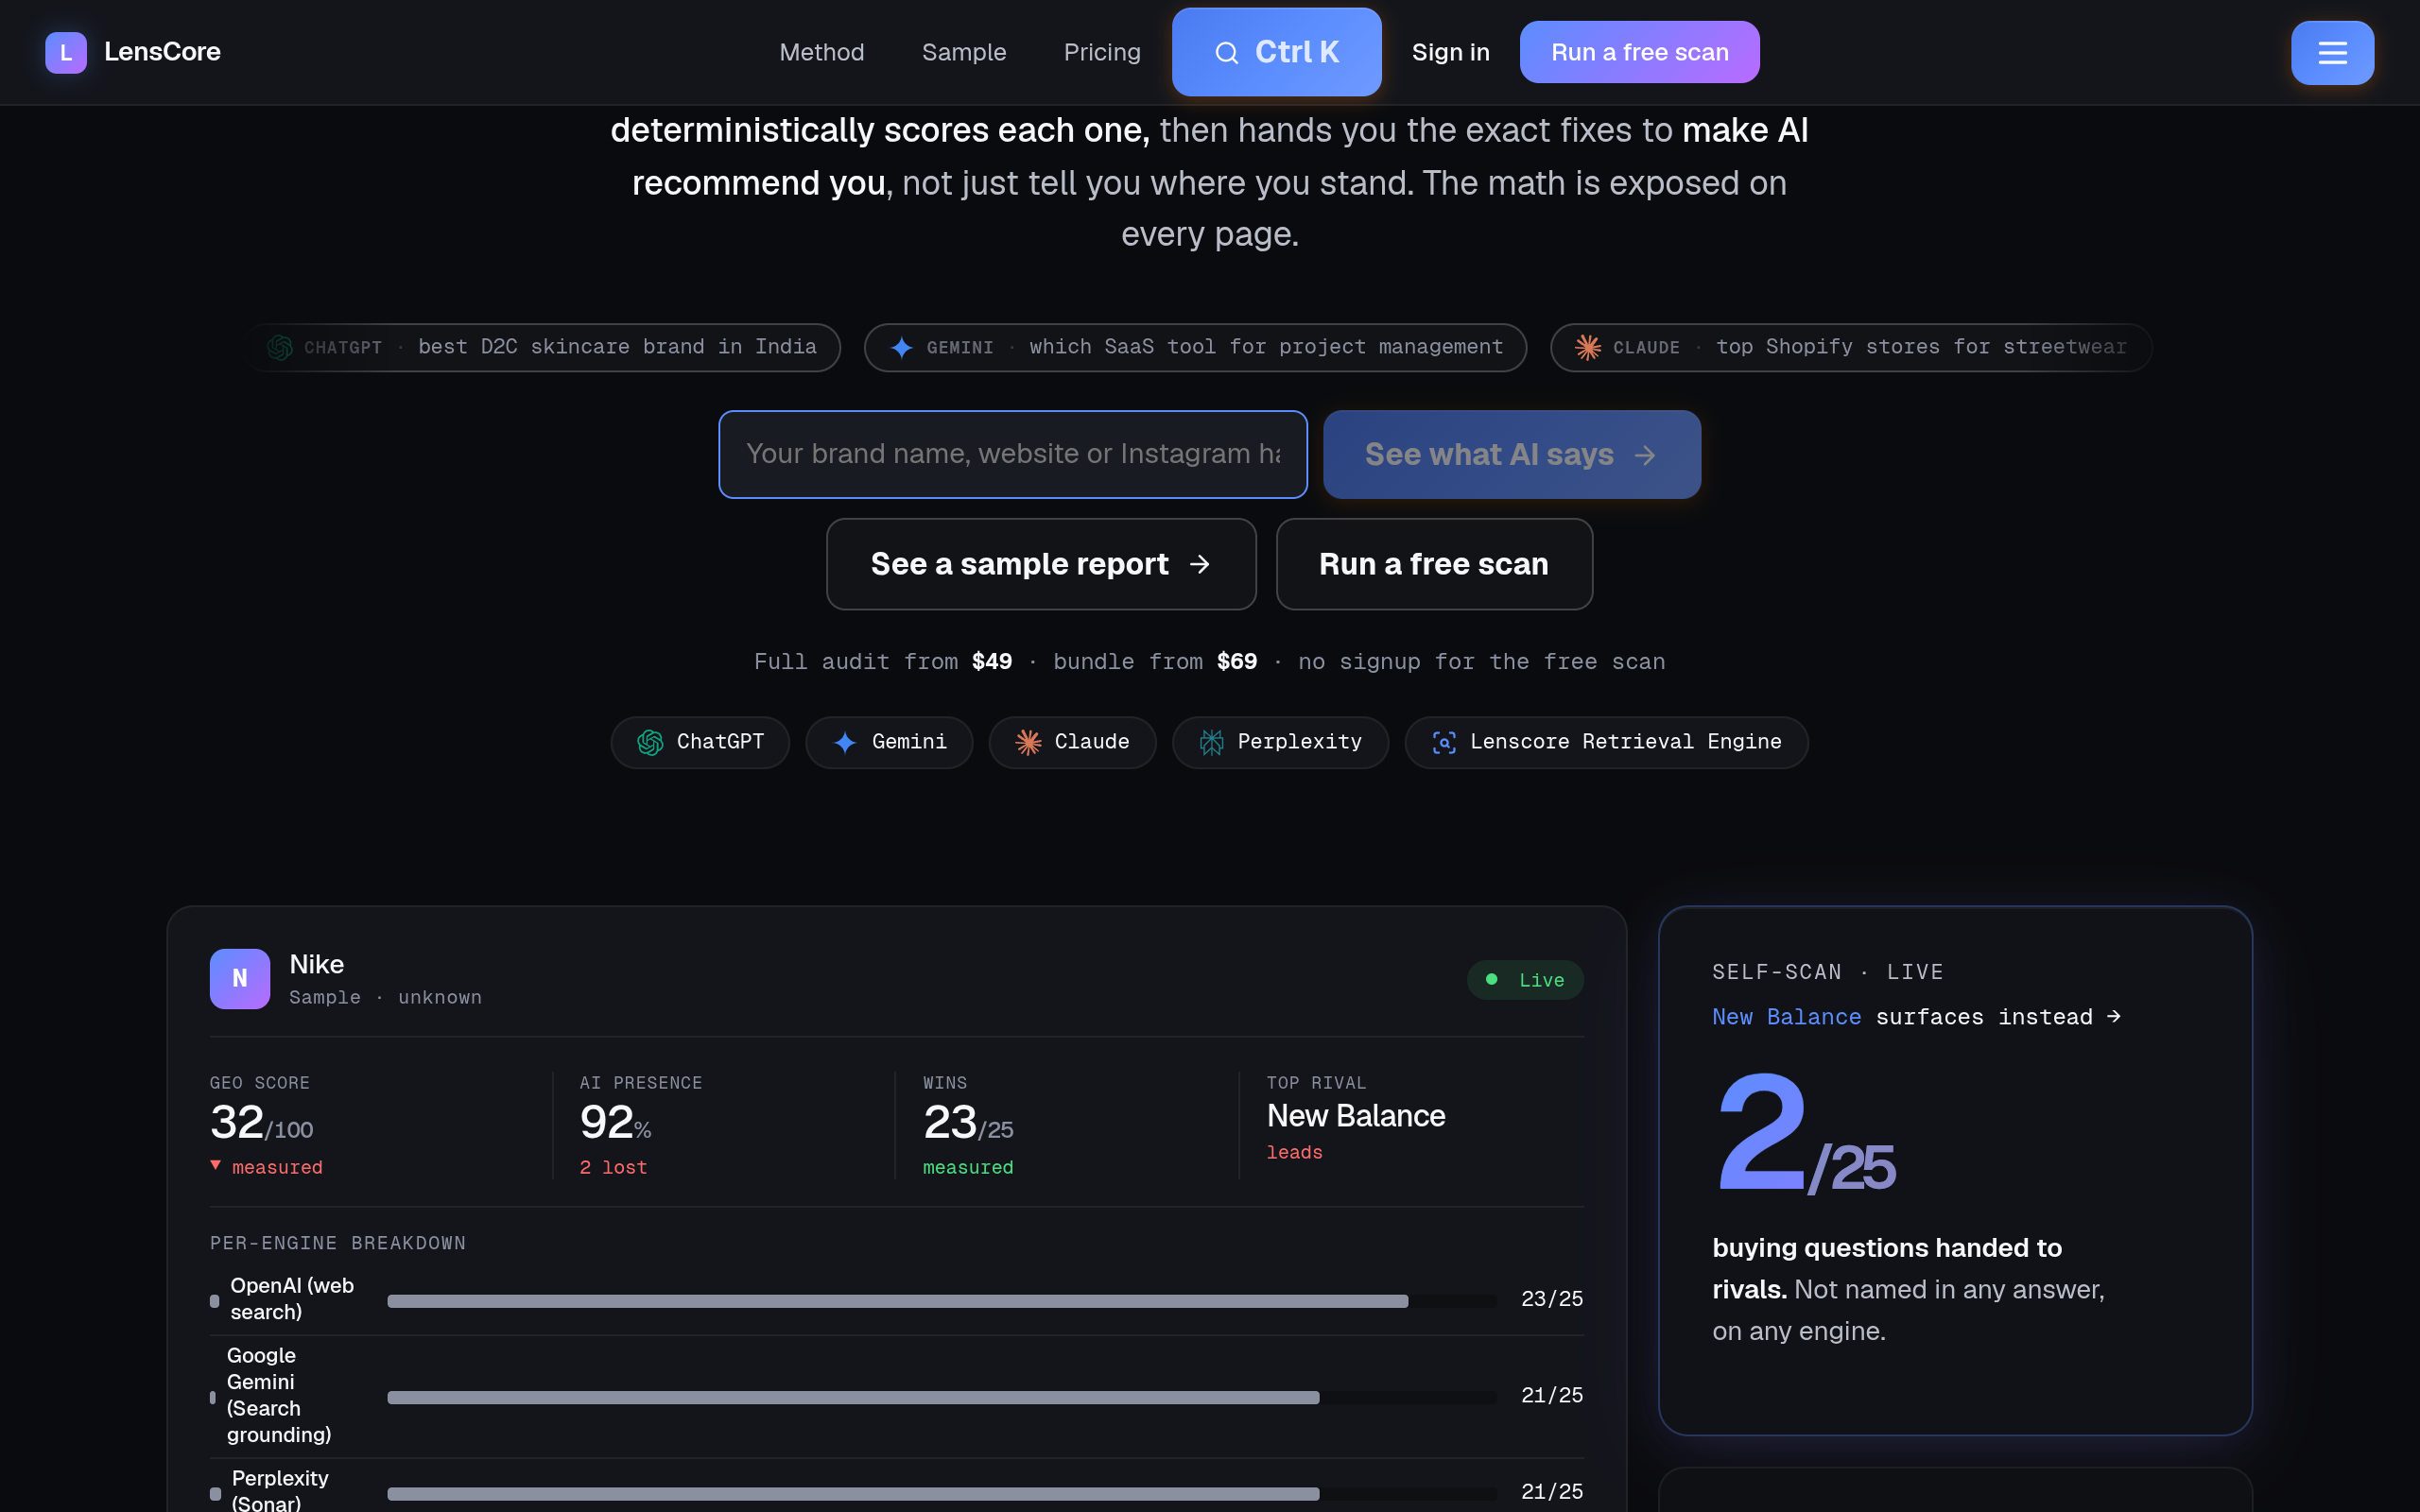The width and height of the screenshot is (2420, 1512).
Task: Click the green Live status dot
Action: [1491, 979]
